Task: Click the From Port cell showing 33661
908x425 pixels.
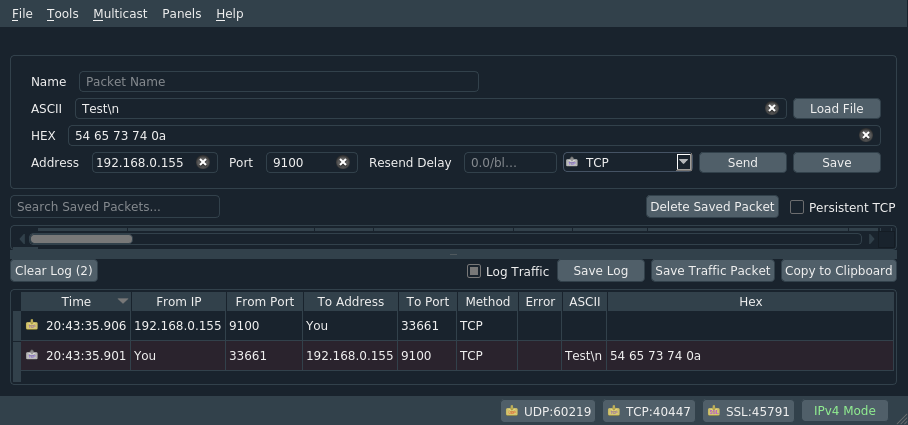Action: point(264,356)
